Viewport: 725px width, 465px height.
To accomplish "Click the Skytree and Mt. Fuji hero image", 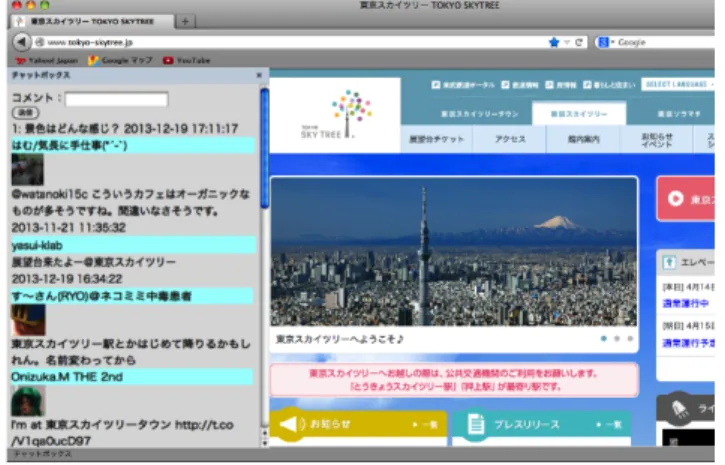I will point(454,252).
